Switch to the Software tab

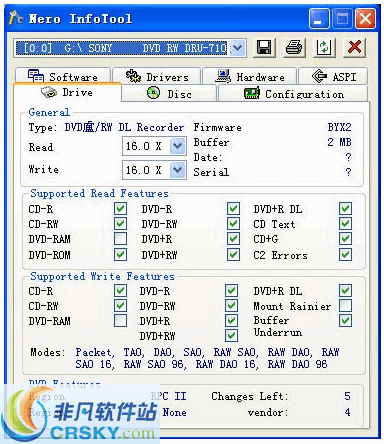click(x=63, y=76)
